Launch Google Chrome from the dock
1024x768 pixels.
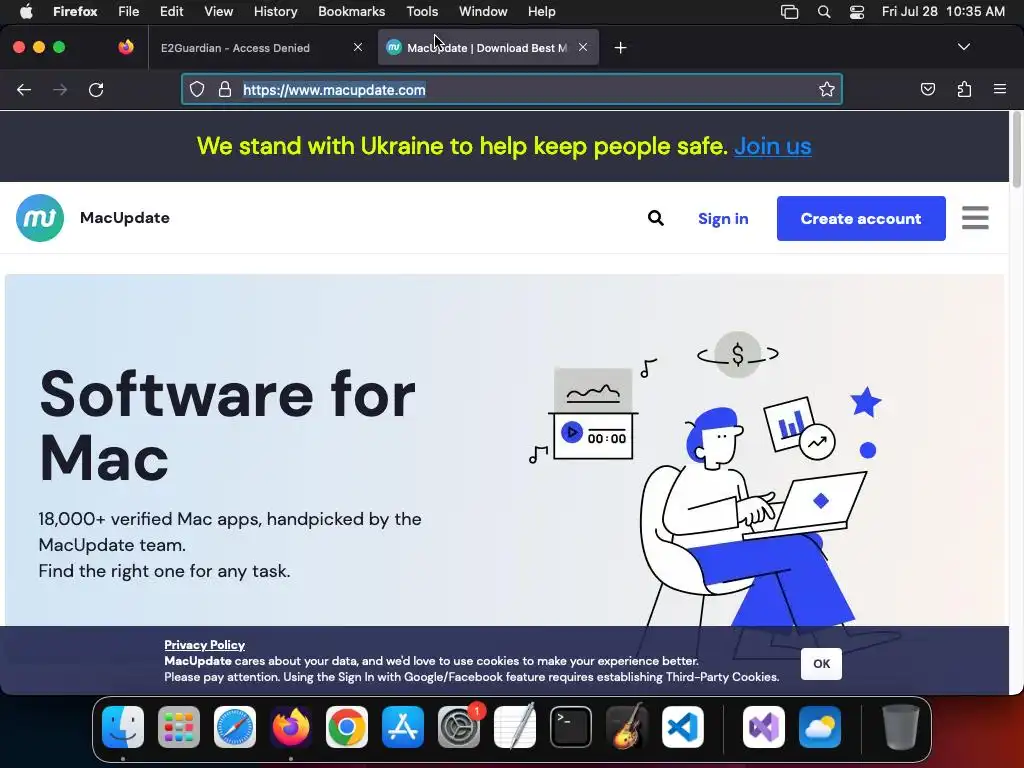click(x=347, y=727)
